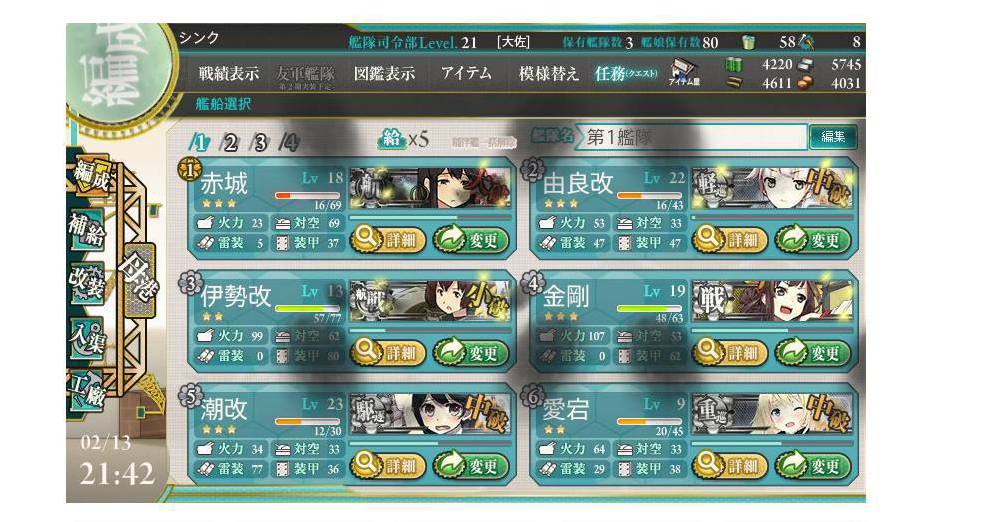Open the 補給 resupply sidebar icon
Screen dimensions: 985x522
click(x=87, y=229)
